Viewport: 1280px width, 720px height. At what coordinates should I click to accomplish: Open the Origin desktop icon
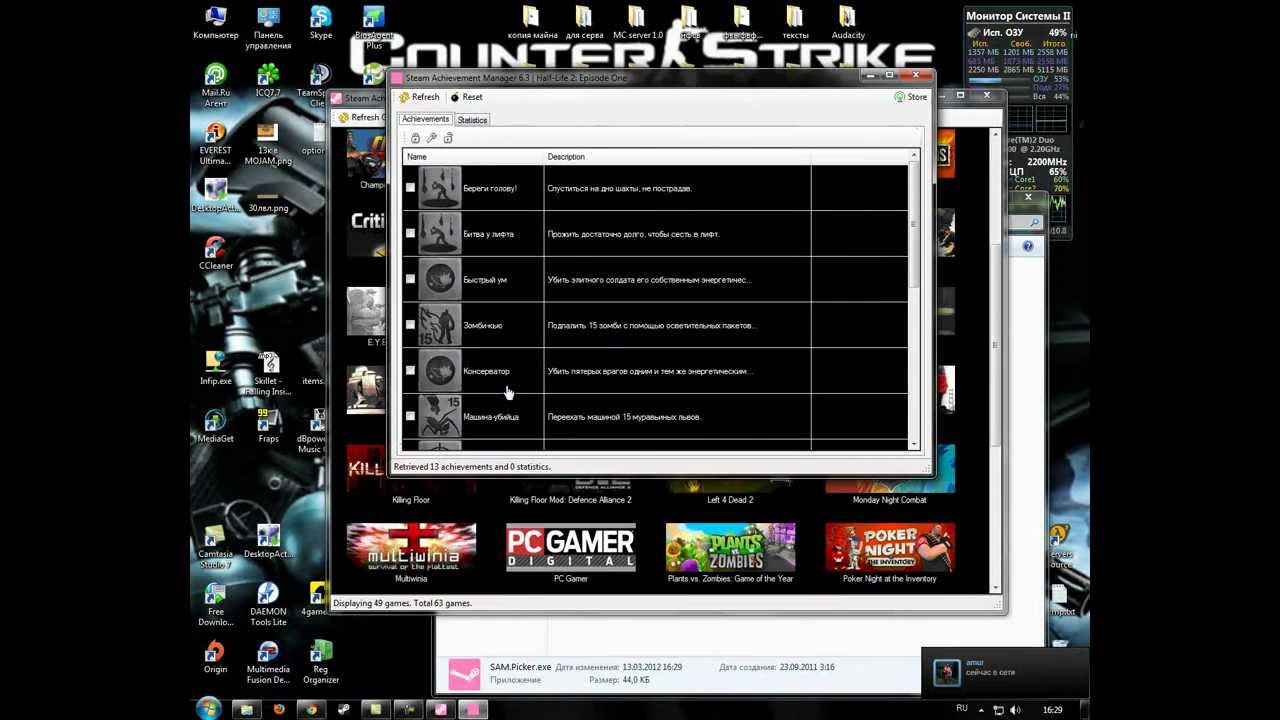click(x=215, y=658)
